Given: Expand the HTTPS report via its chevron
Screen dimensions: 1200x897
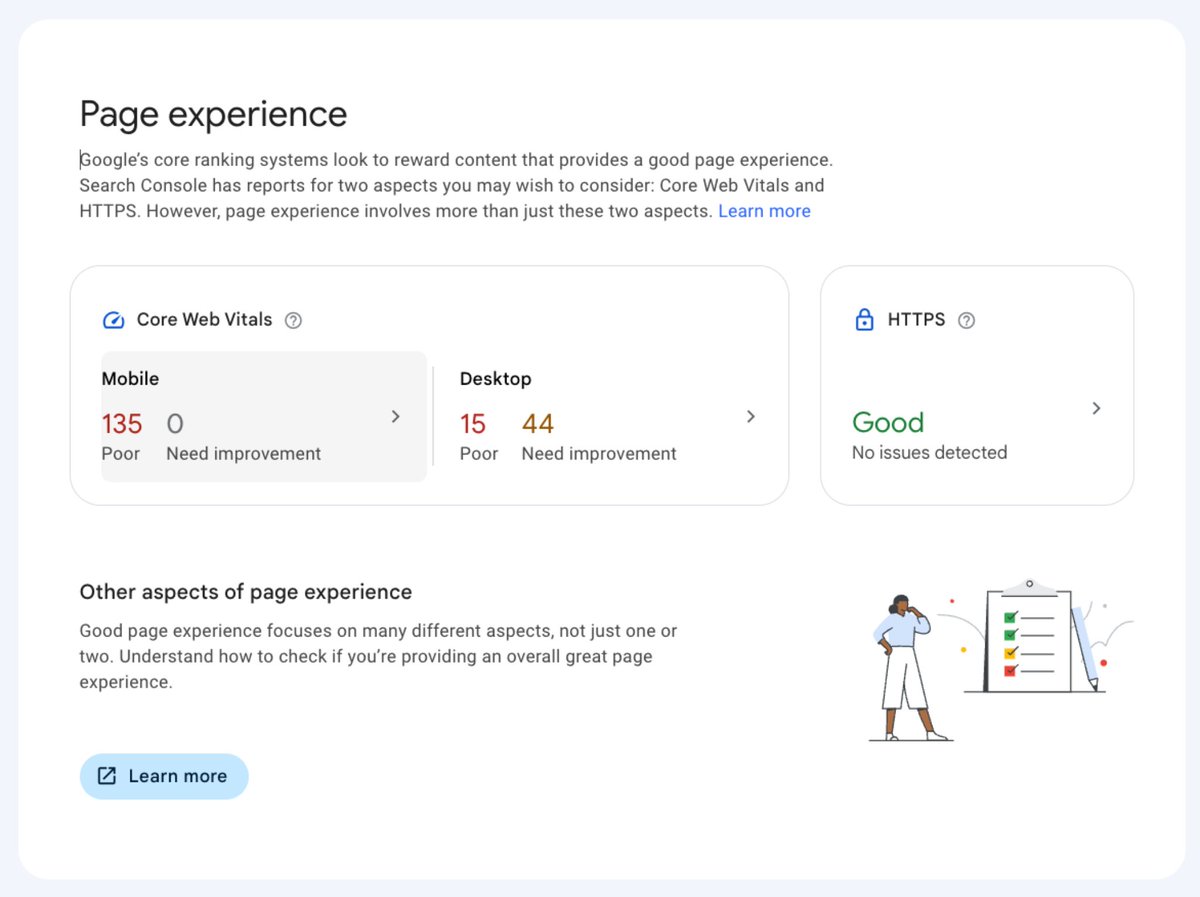Looking at the screenshot, I should (1097, 408).
